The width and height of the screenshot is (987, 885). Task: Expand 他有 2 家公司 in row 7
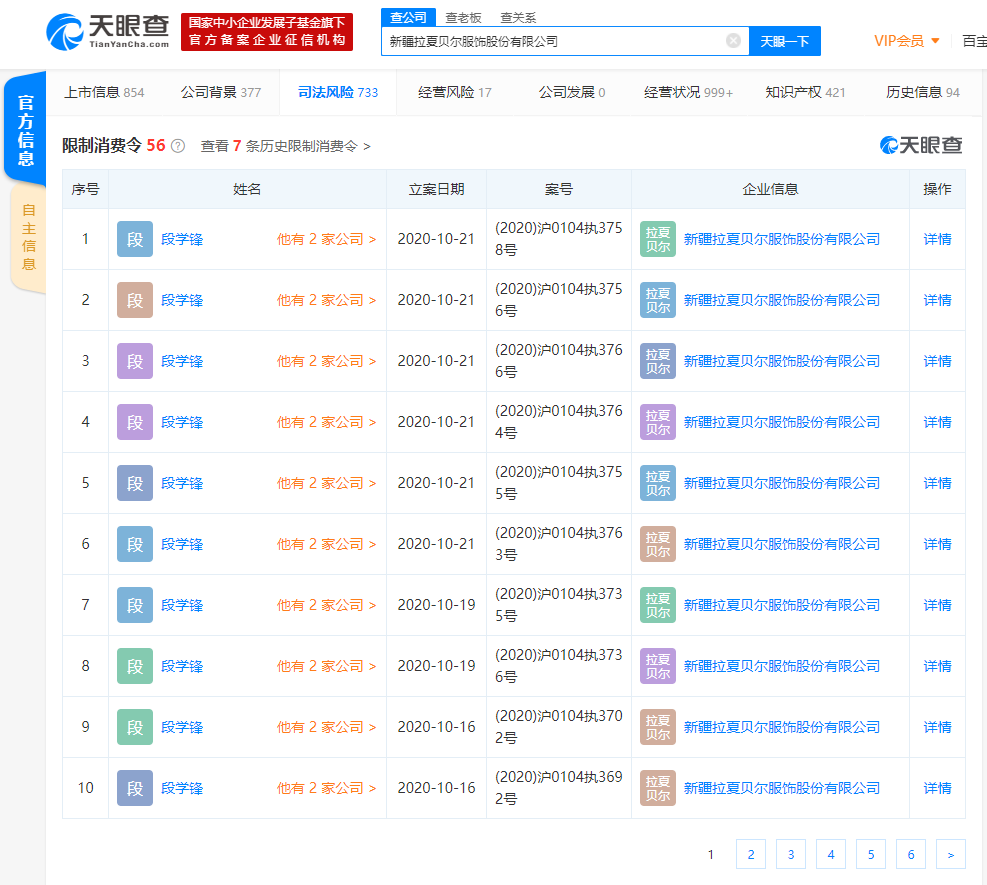(326, 606)
